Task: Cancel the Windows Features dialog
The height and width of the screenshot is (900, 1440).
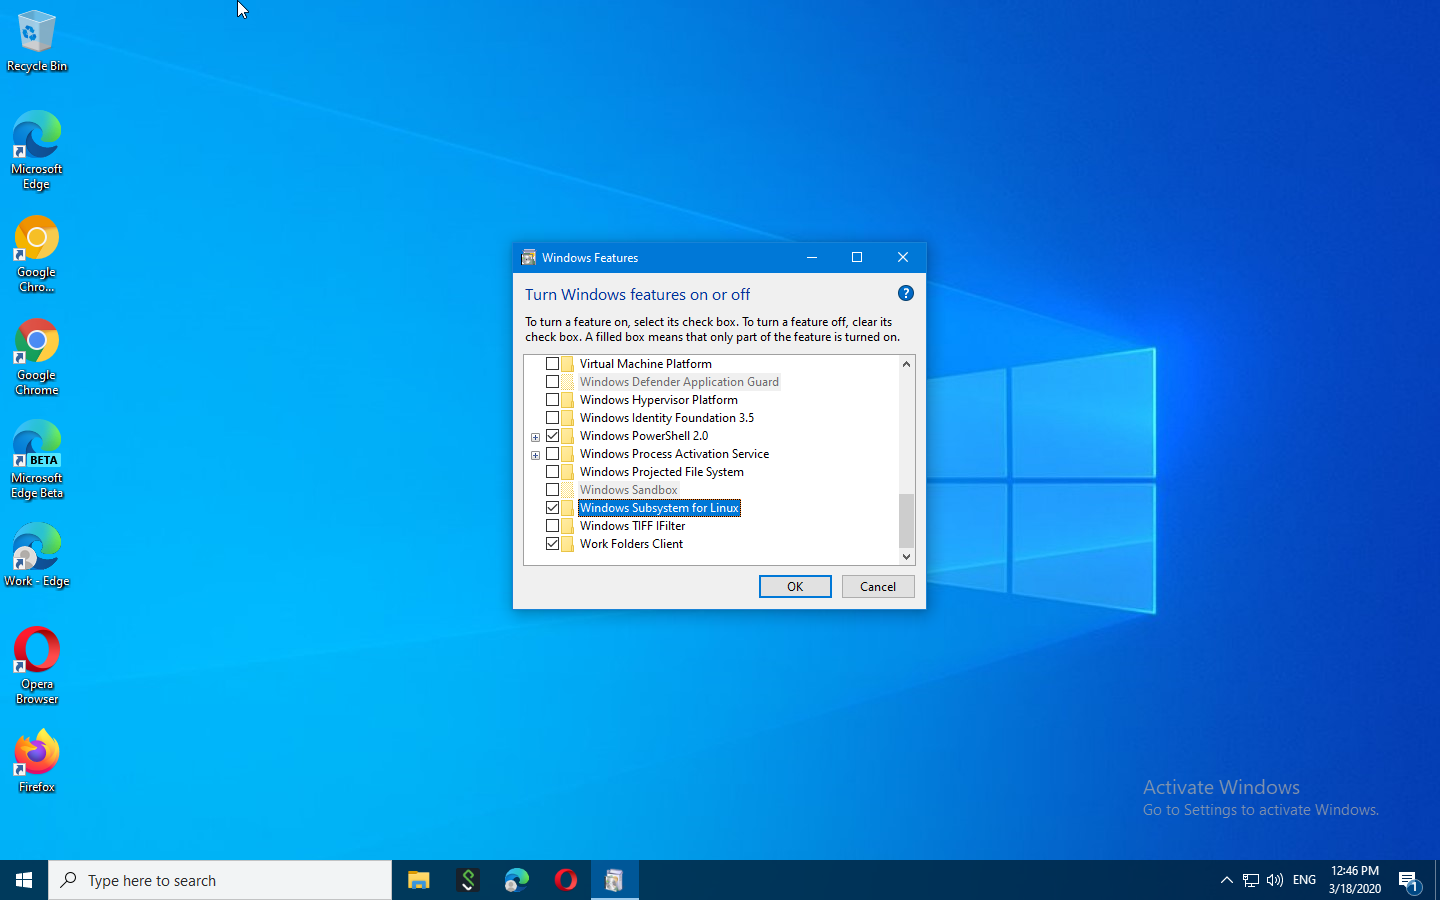Action: coord(877,586)
